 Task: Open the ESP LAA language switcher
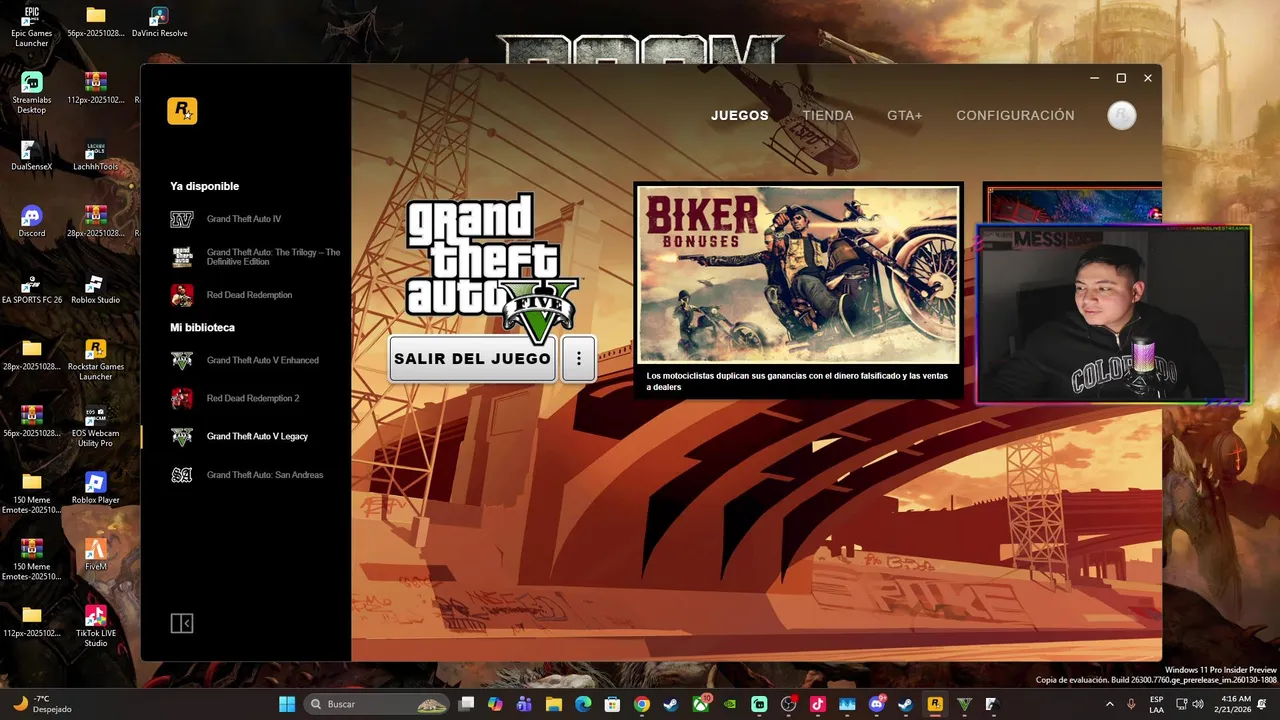(x=1157, y=704)
